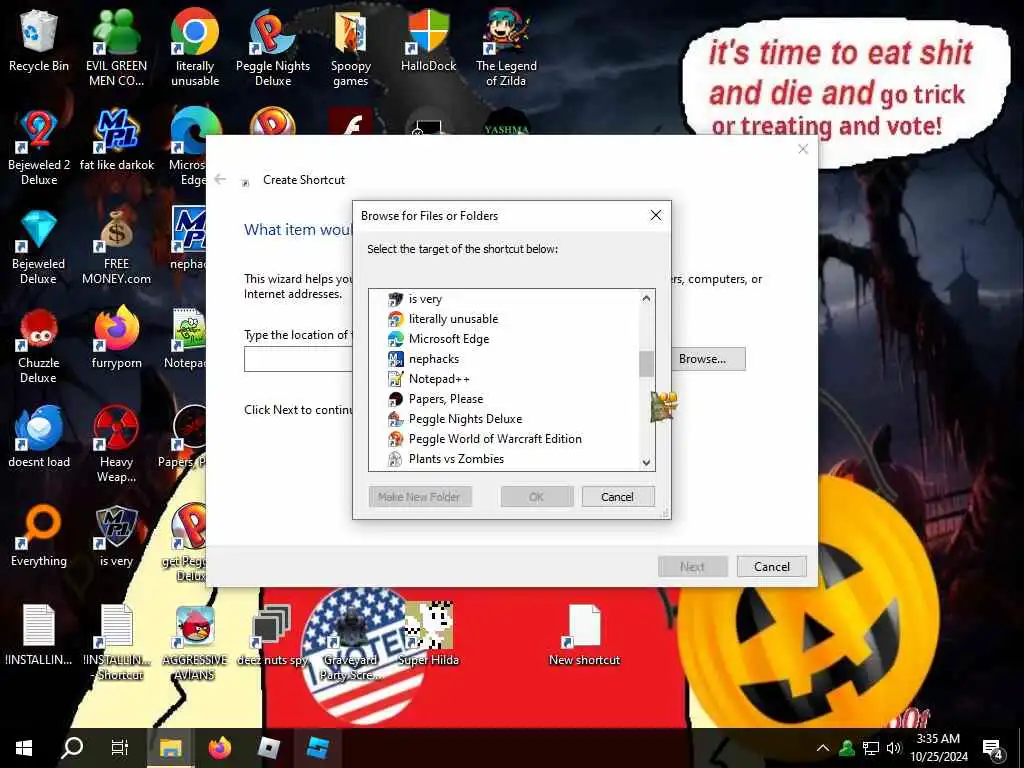The height and width of the screenshot is (768, 1024).
Task: Select Bejeweled 2 Deluxe desktop icon
Action: pyautogui.click(x=39, y=147)
